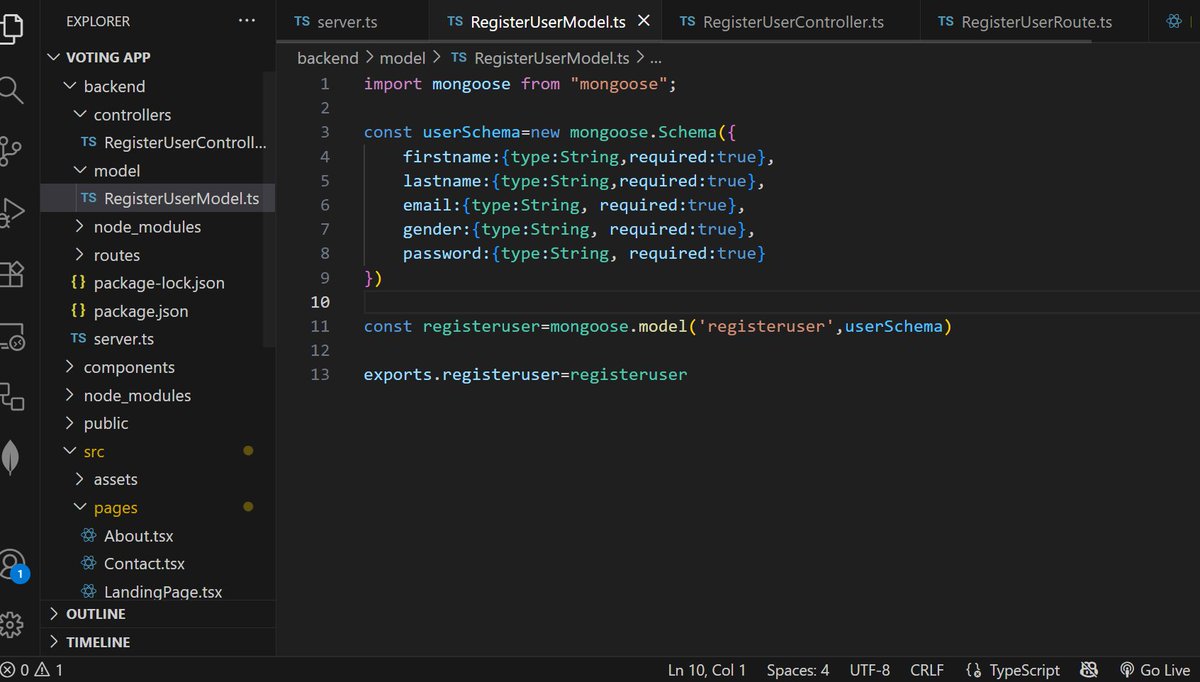Change indentation via Spaces: 4
1200x682 pixels.
click(x=798, y=670)
